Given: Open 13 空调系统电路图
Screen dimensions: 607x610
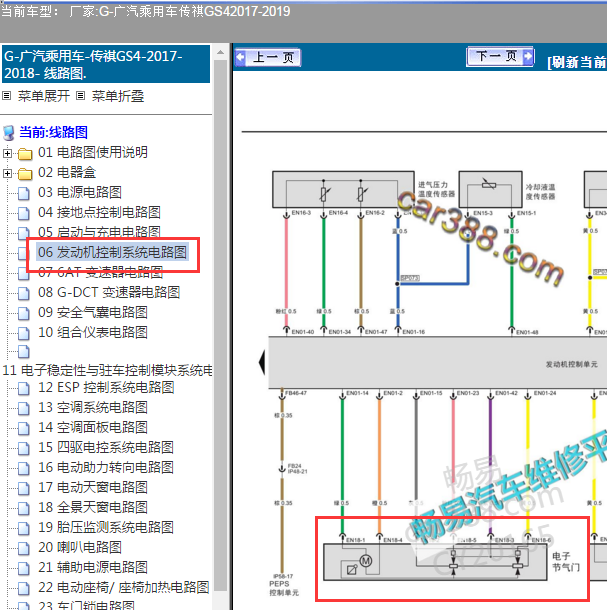Looking at the screenshot, I should coord(93,408).
